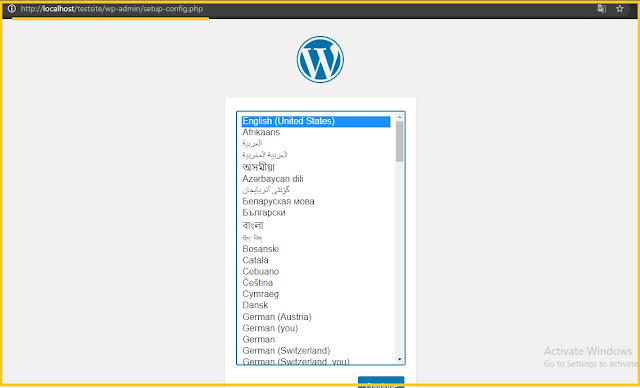Click the blue Continue button
This screenshot has width=640, height=388.
pyautogui.click(x=381, y=382)
